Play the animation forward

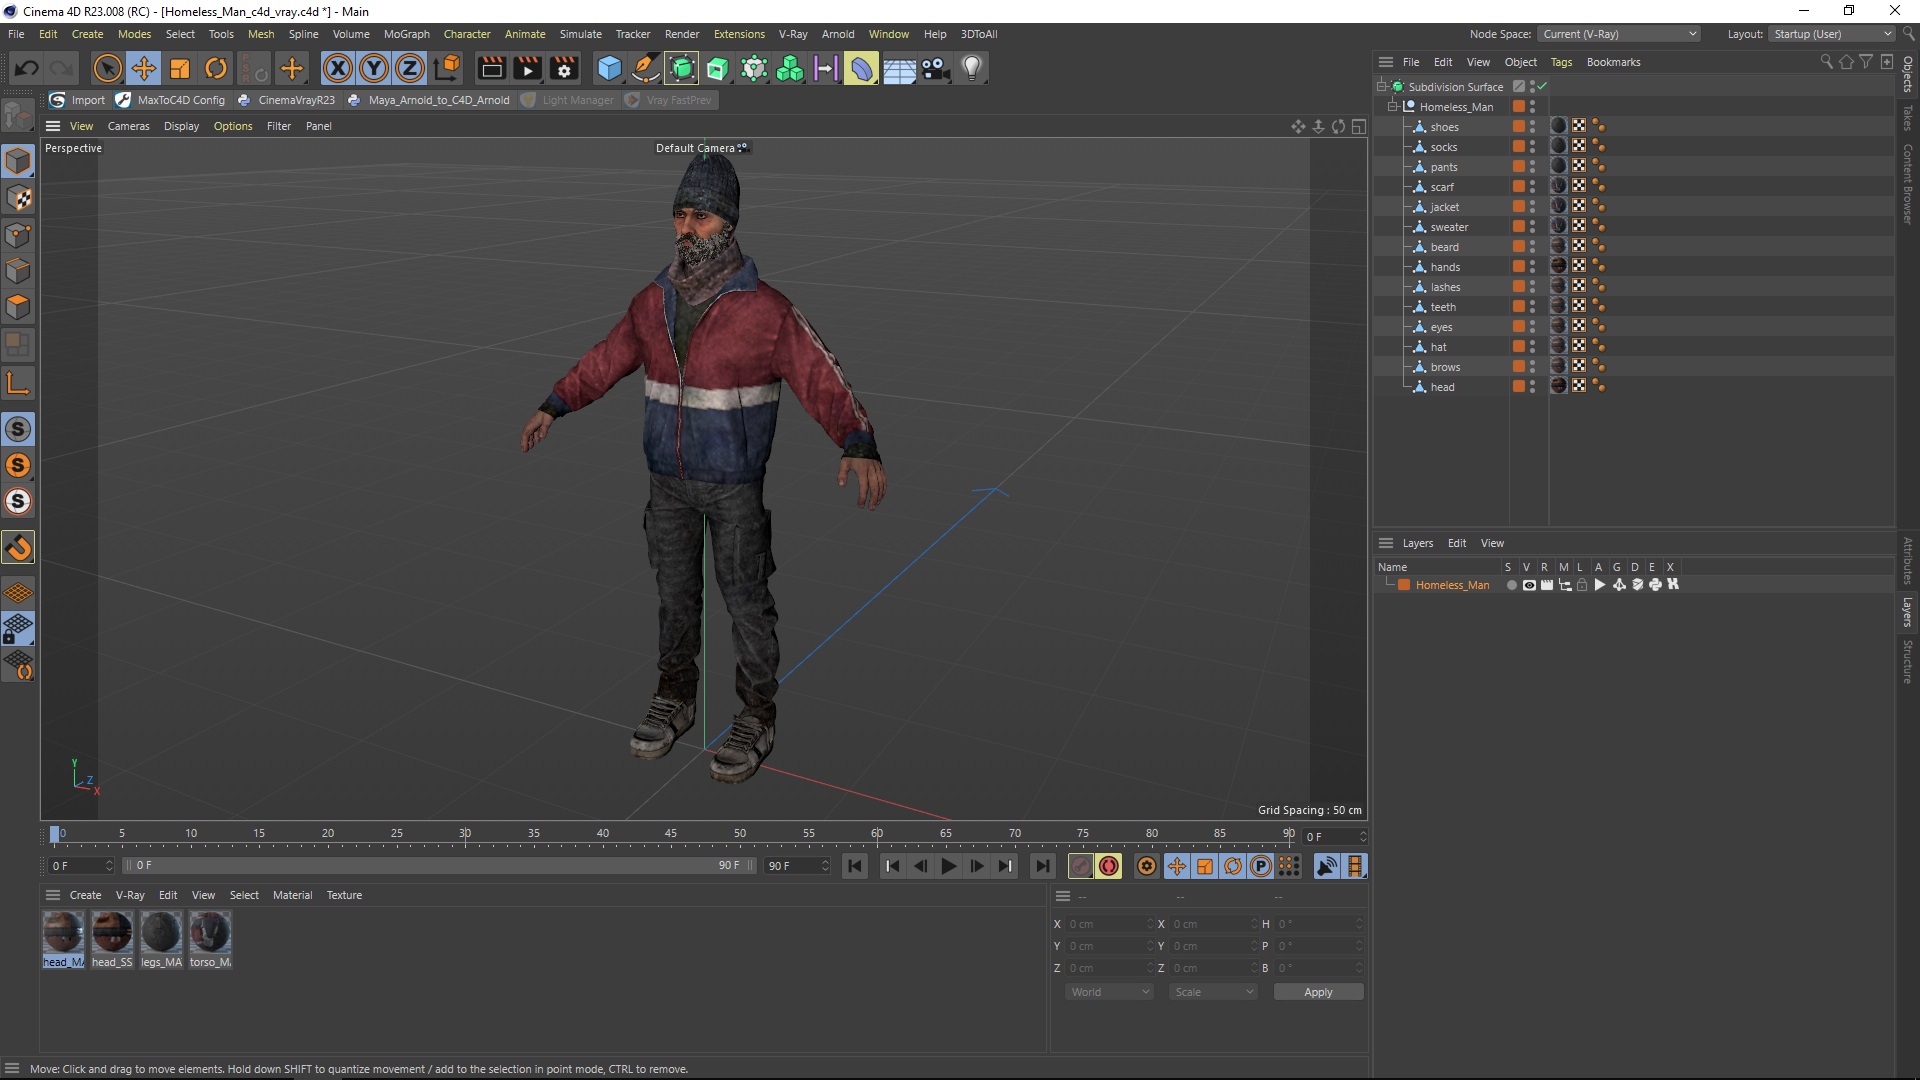click(948, 866)
